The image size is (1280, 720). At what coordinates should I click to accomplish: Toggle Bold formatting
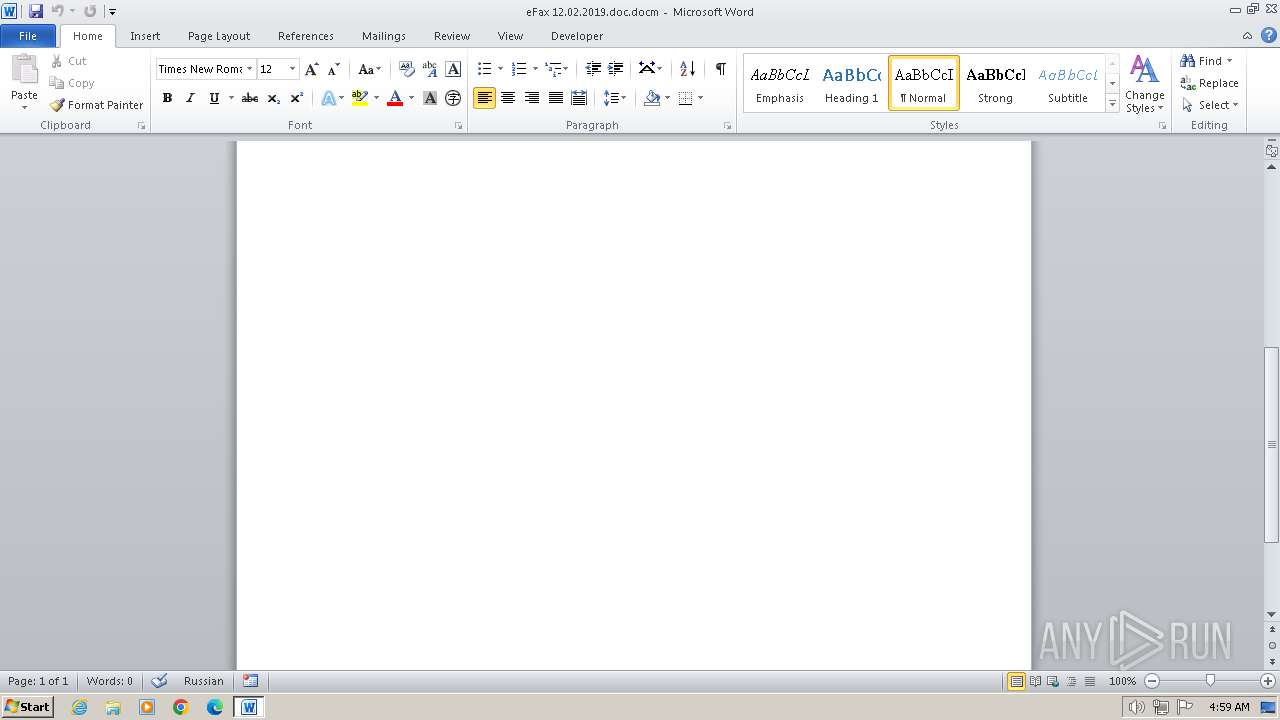[x=167, y=98]
